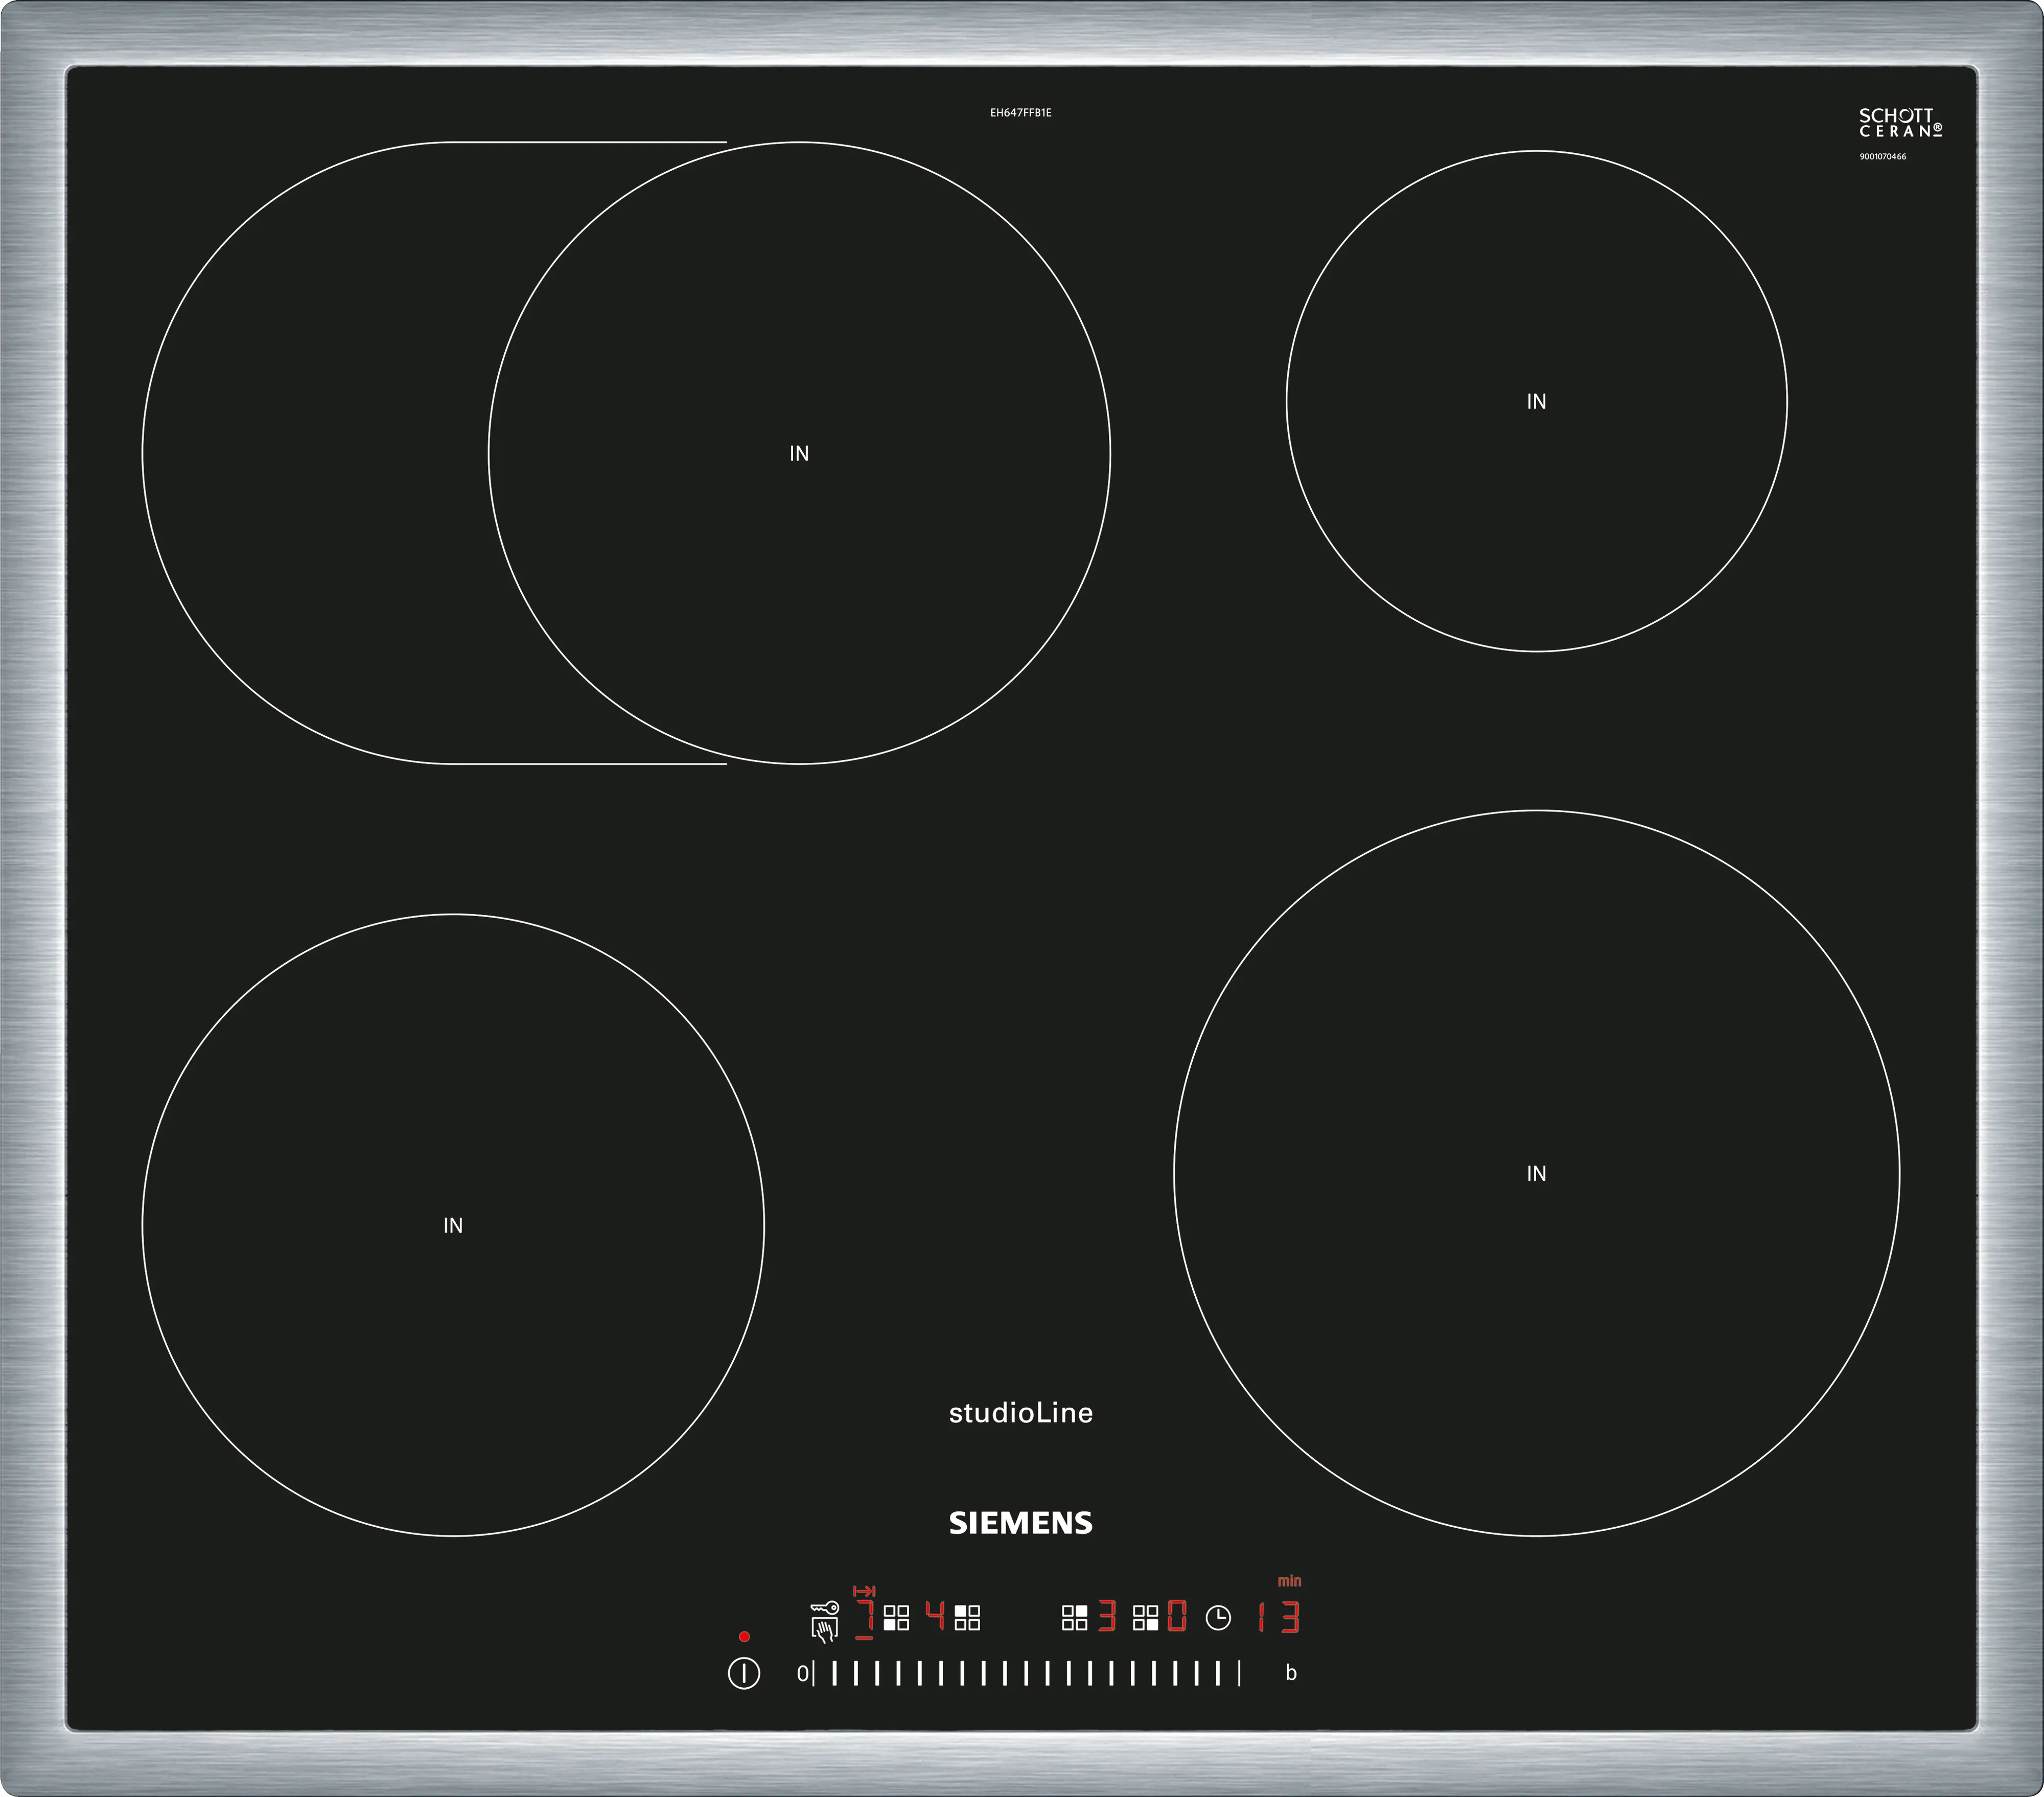Select the front-left cooking zone icon
Image resolution: width=2044 pixels, height=1797 pixels.
coord(897,1618)
